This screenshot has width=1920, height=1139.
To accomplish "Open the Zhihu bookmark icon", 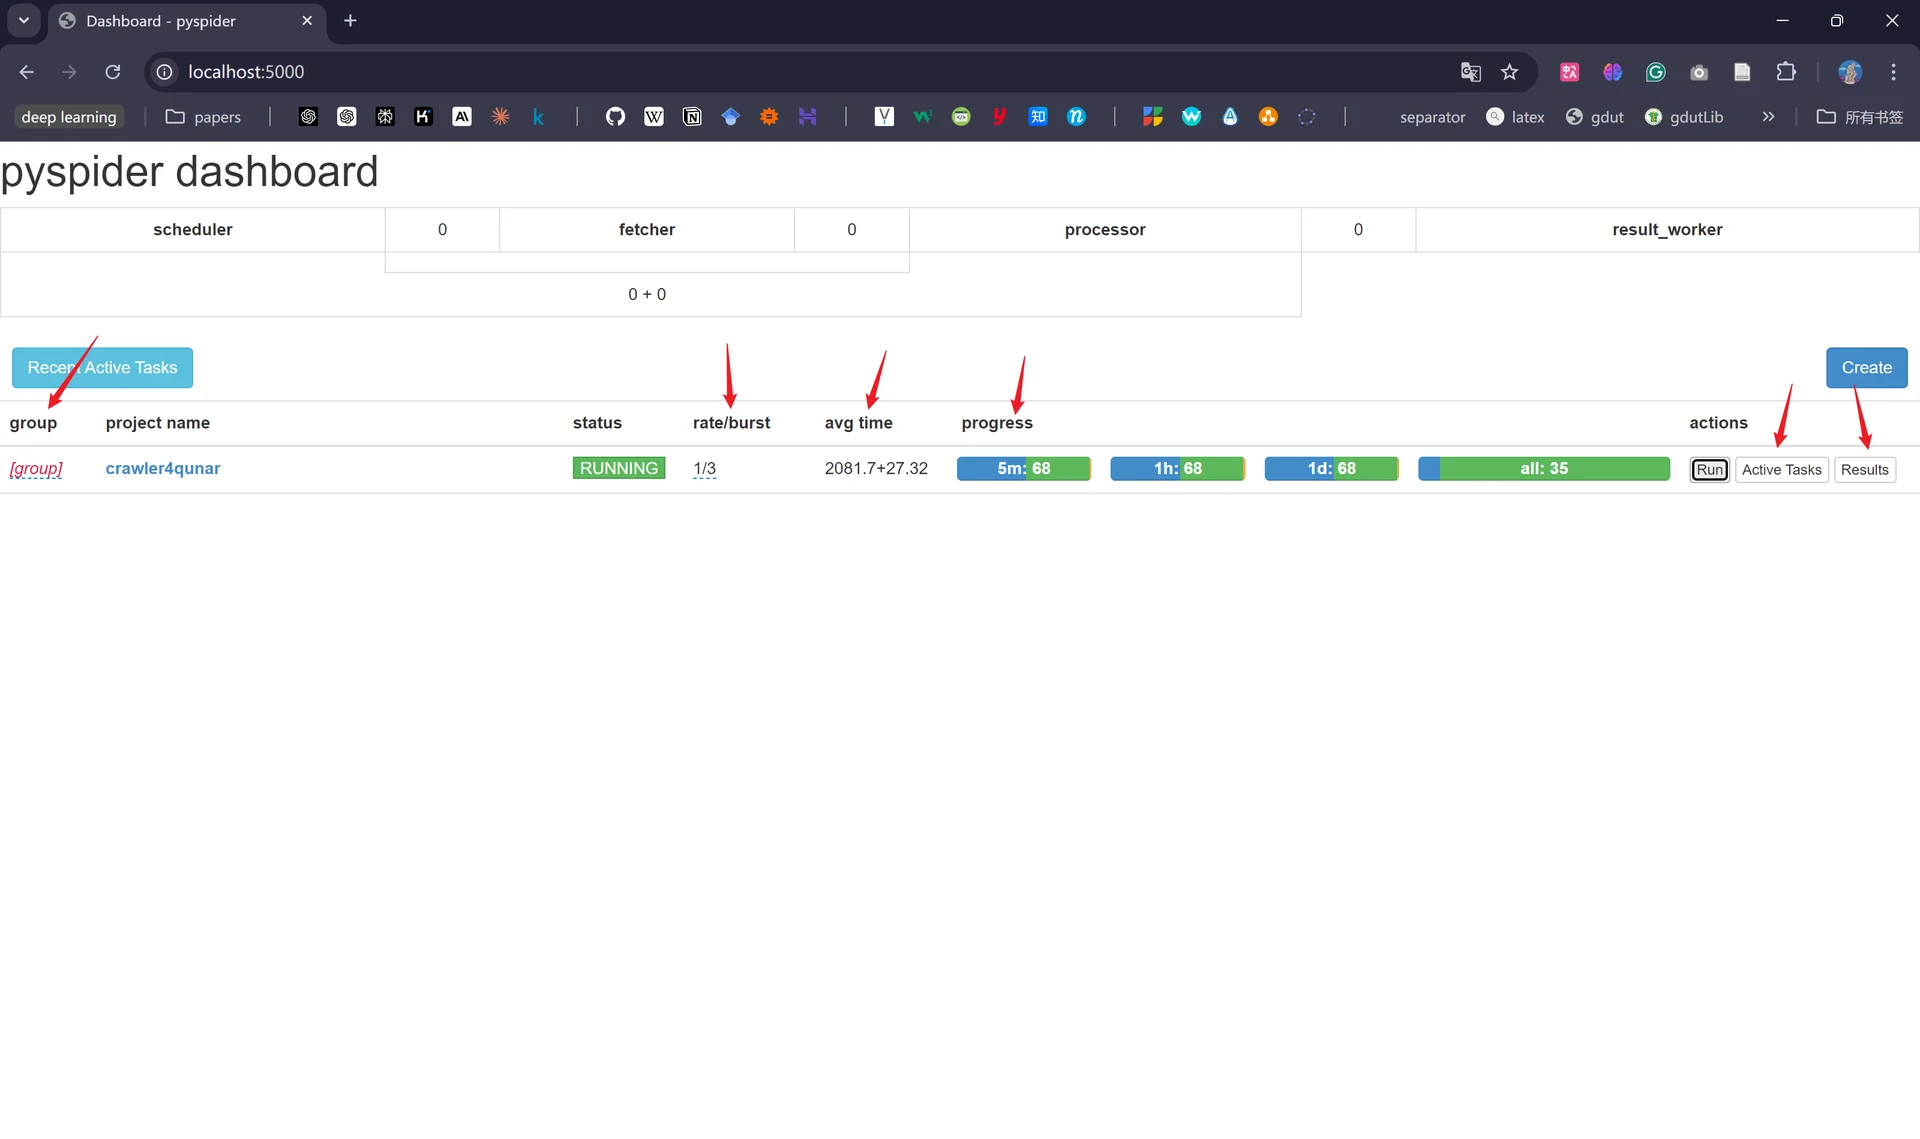I will (1038, 117).
